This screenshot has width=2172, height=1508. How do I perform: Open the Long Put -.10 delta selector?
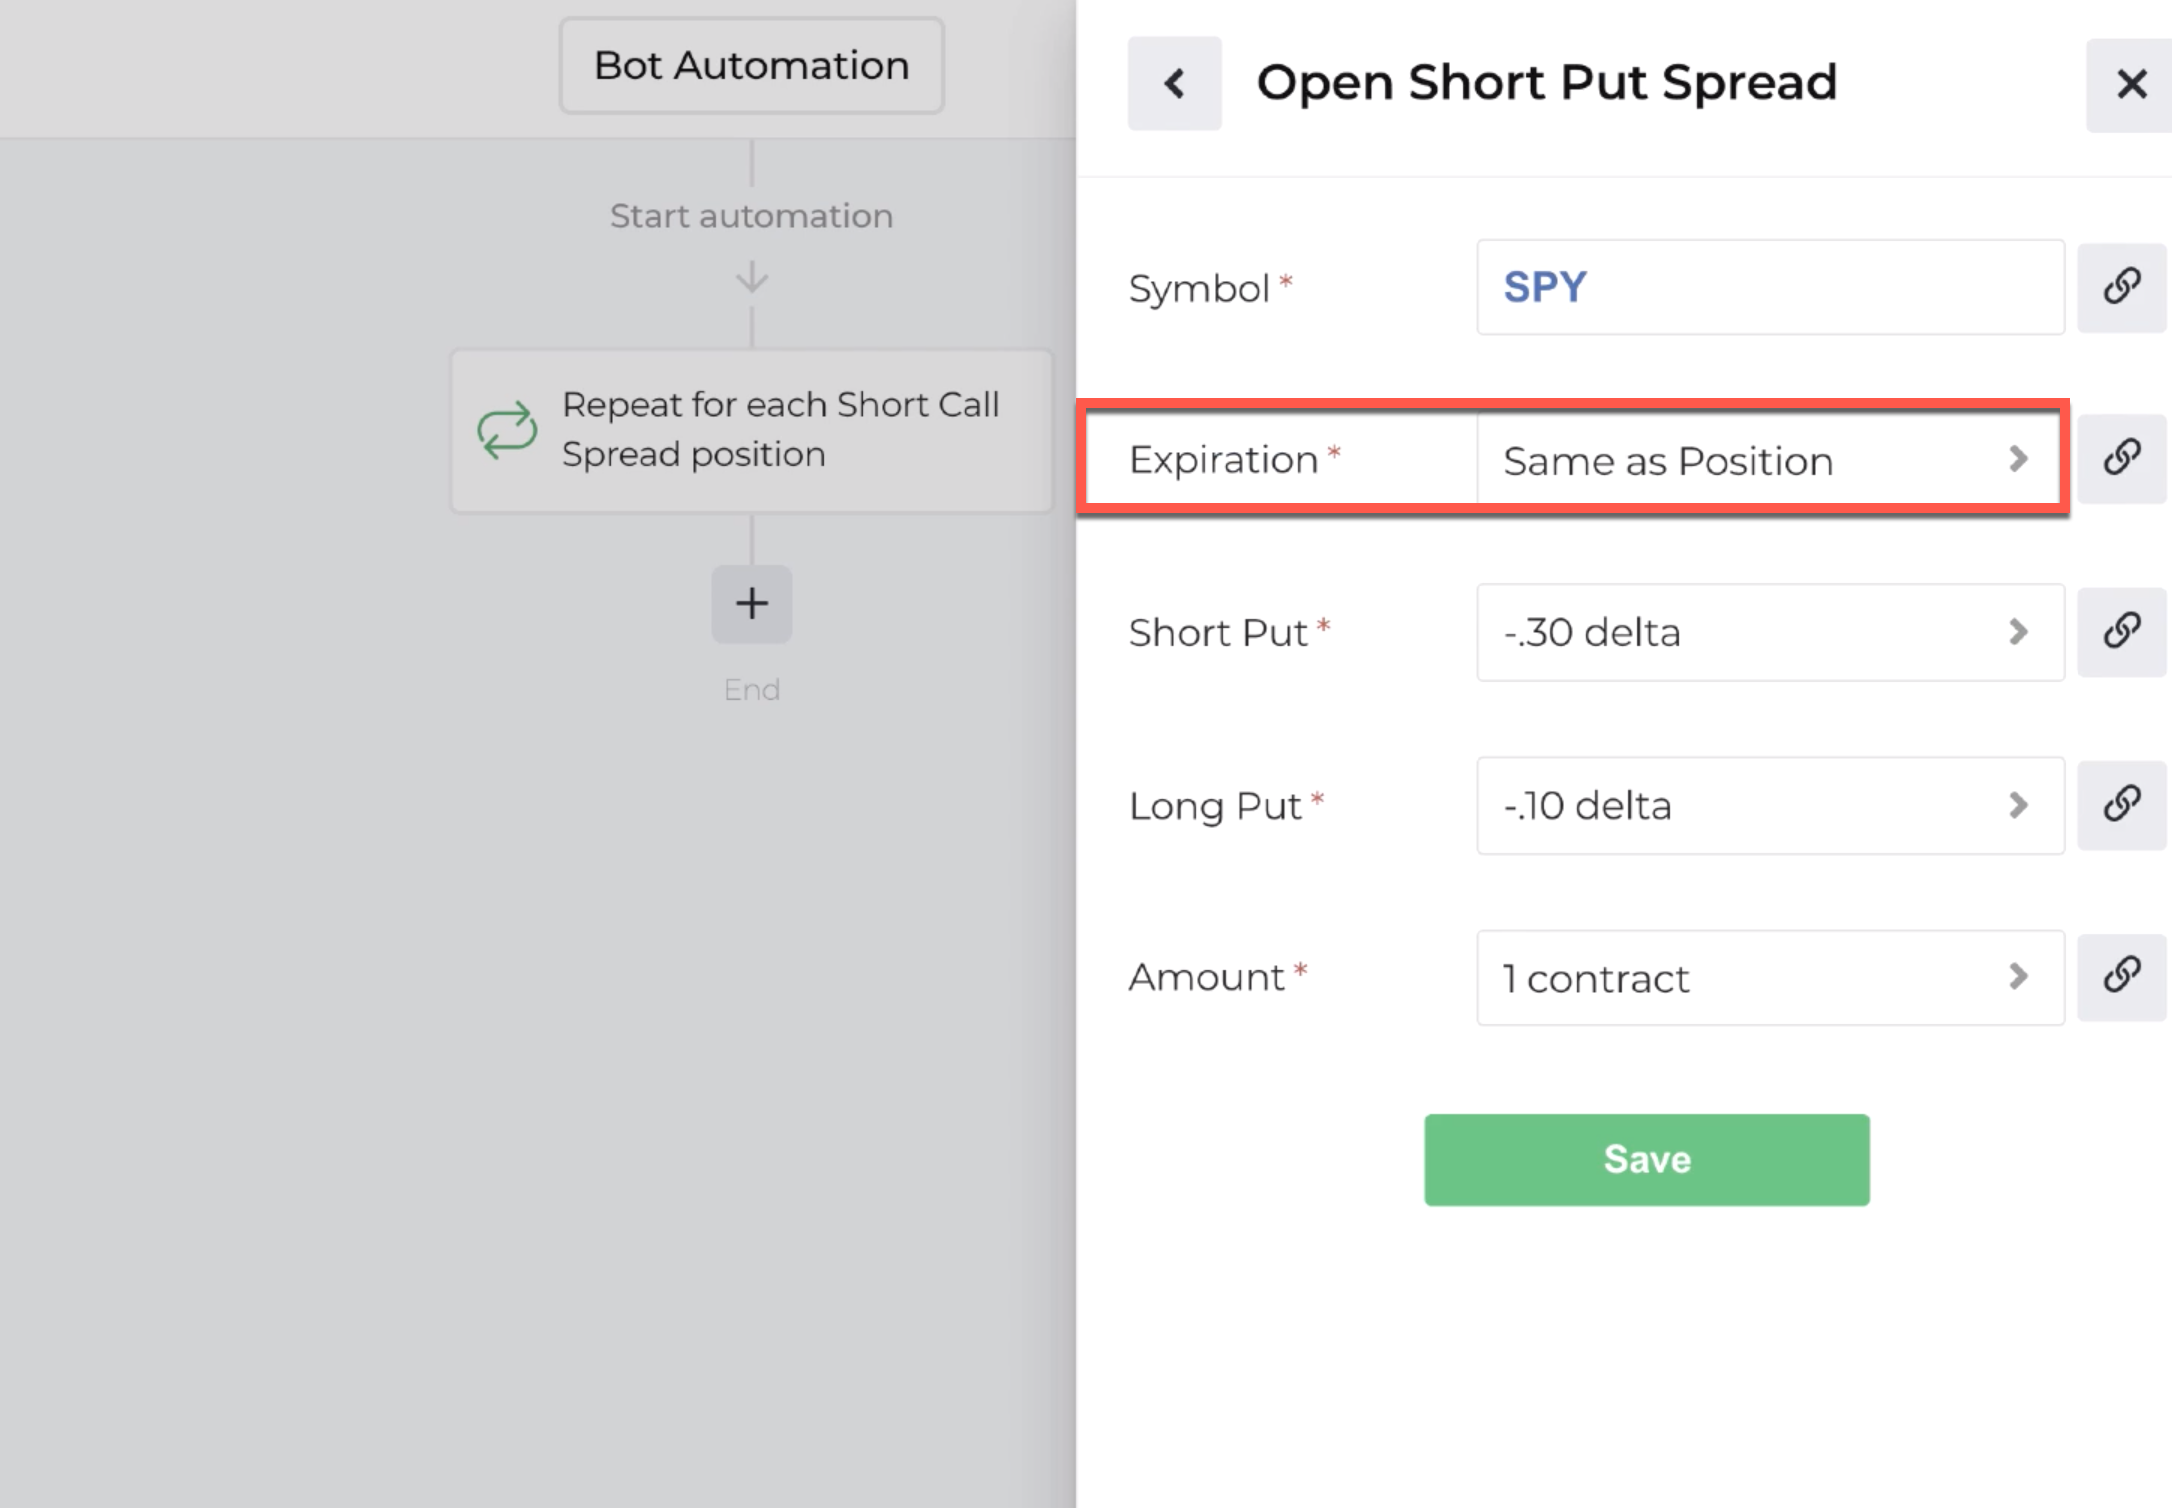[1770, 805]
